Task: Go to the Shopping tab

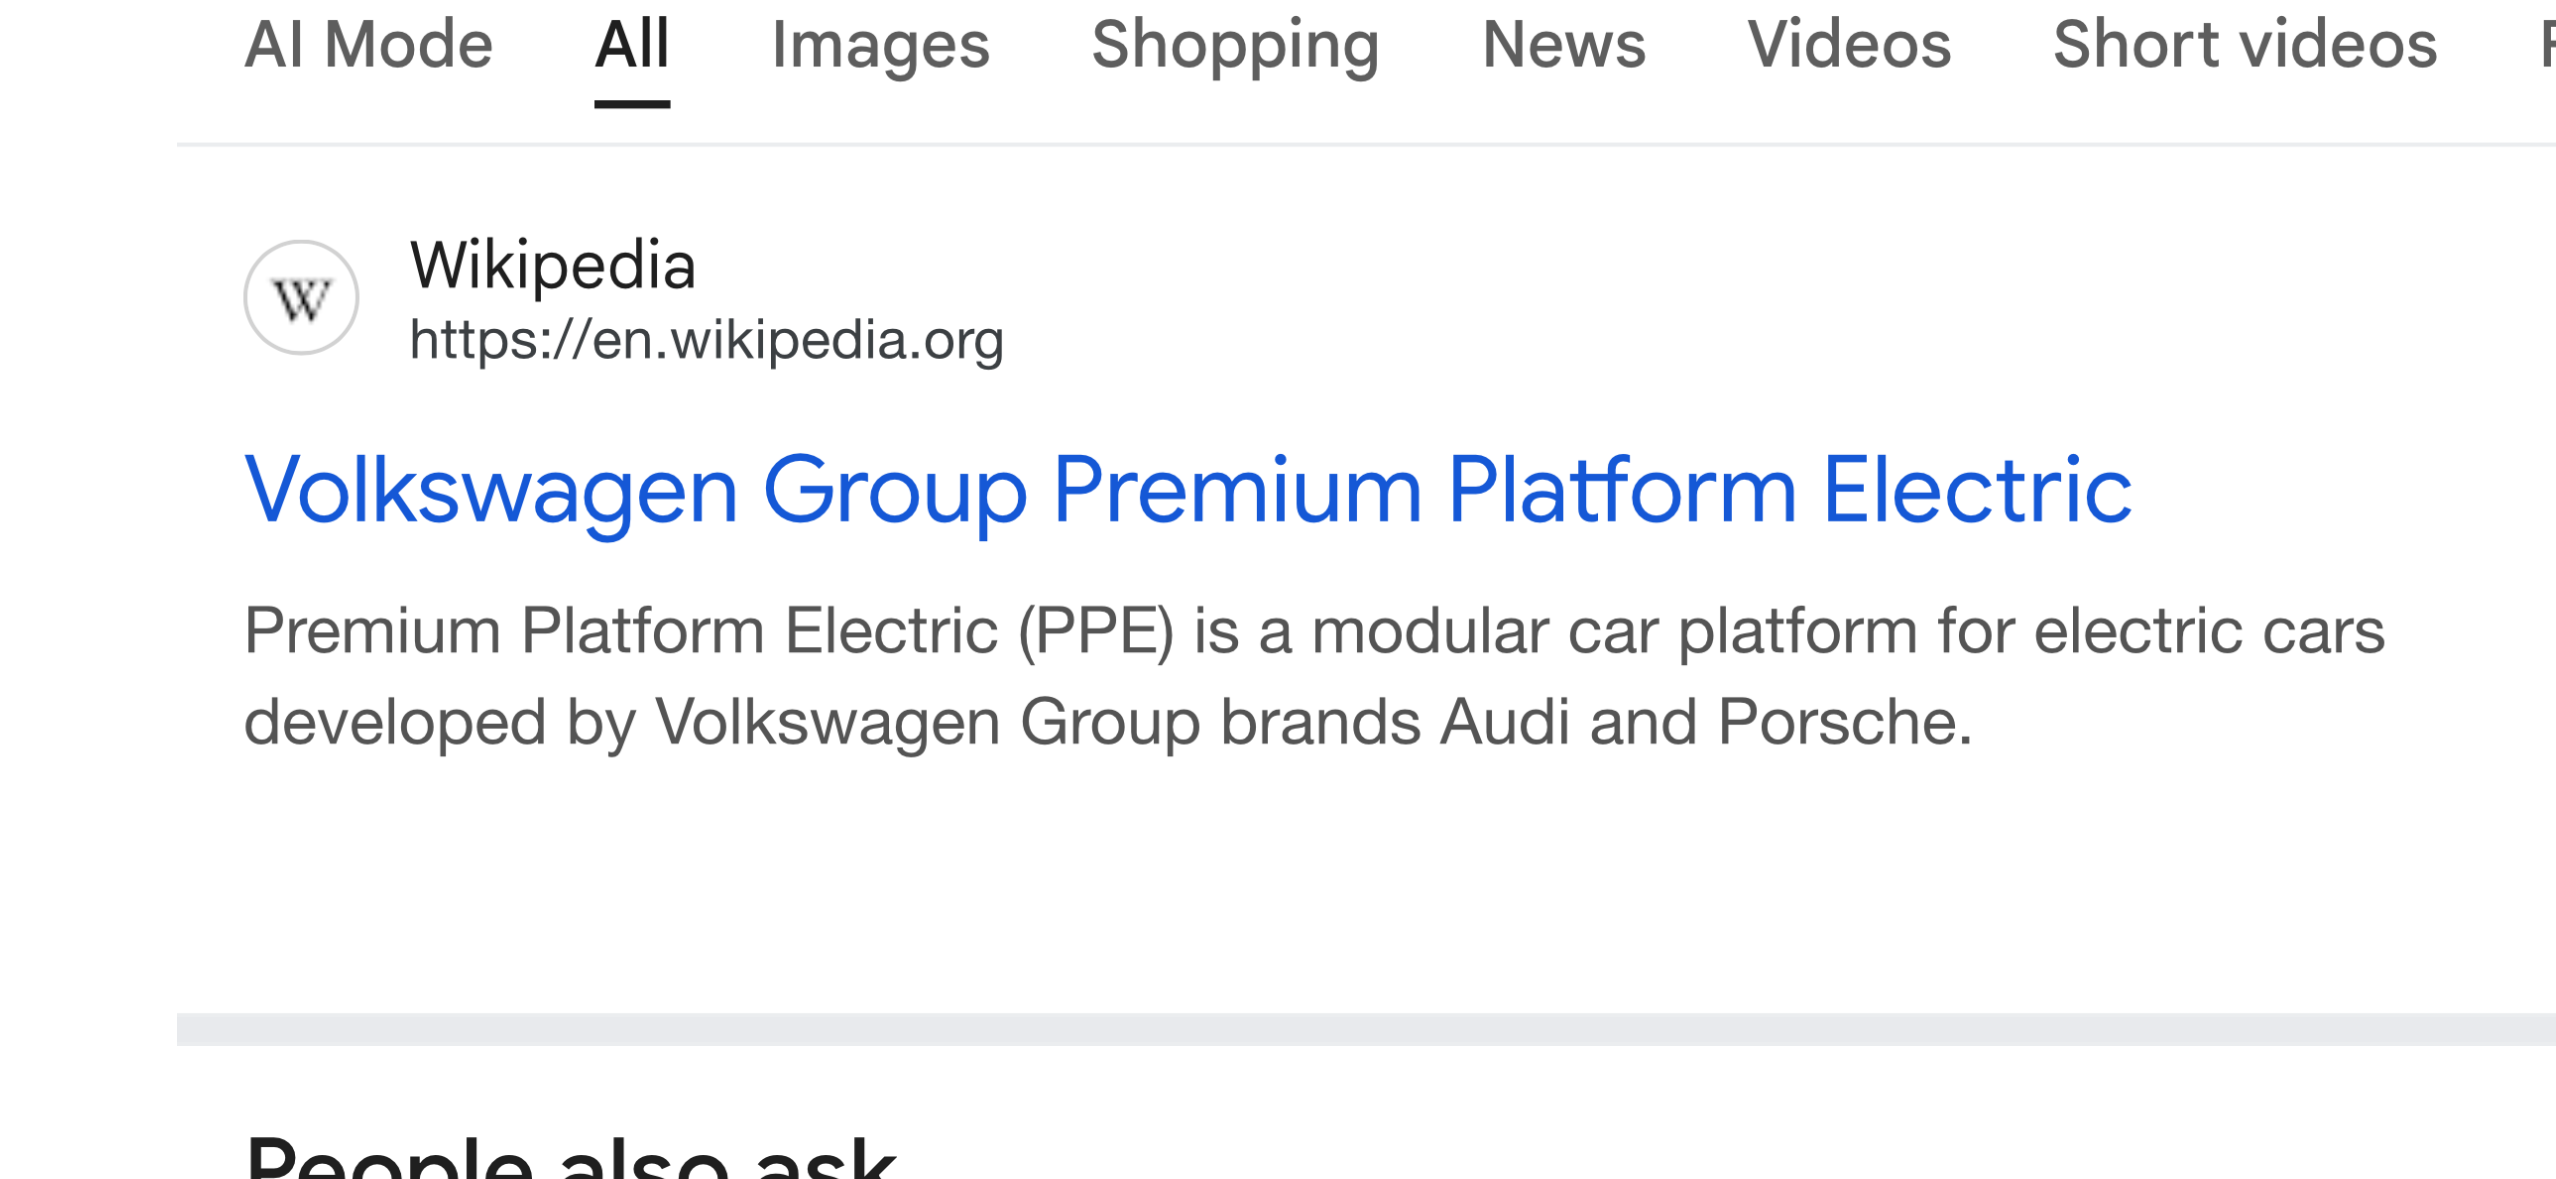Action: 1235,45
